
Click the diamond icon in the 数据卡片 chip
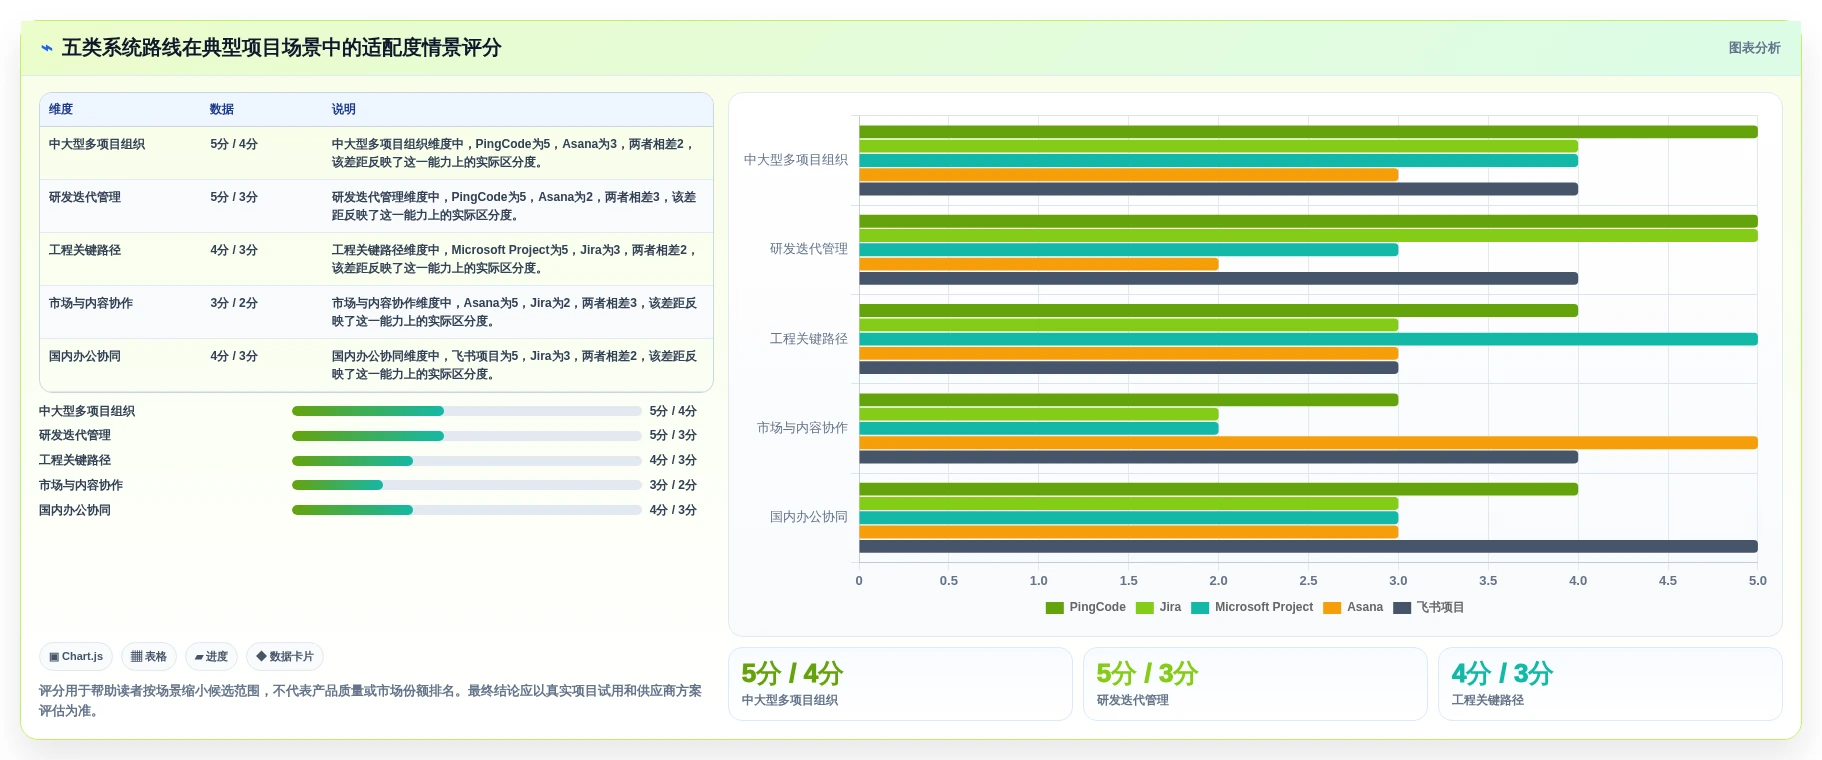click(261, 657)
